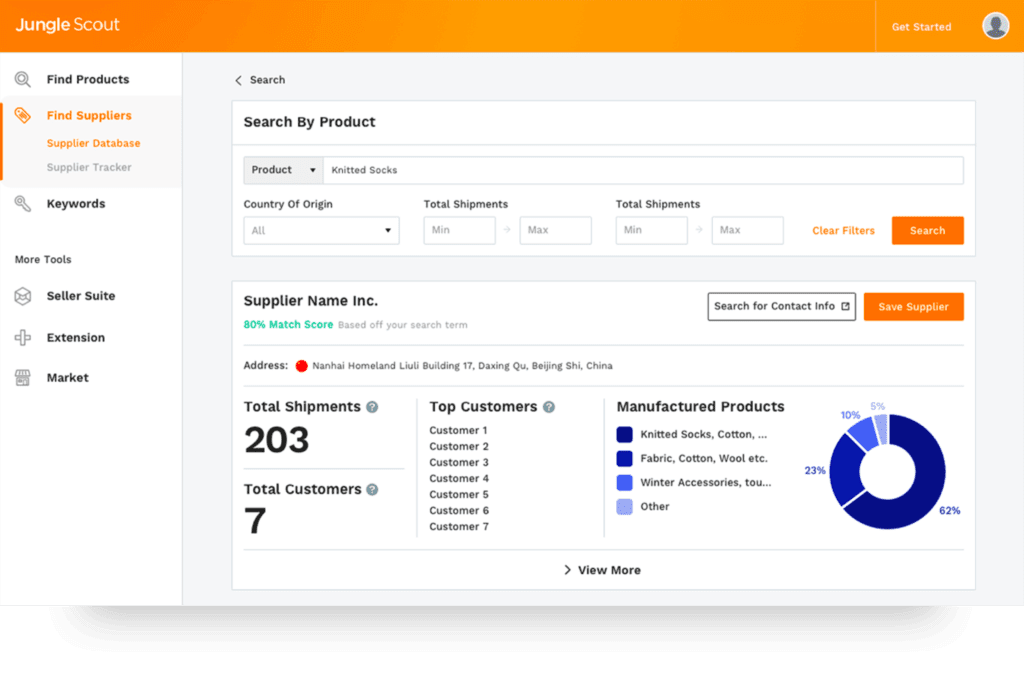Open the Country Of Origin dropdown
1024x673 pixels.
[321, 231]
